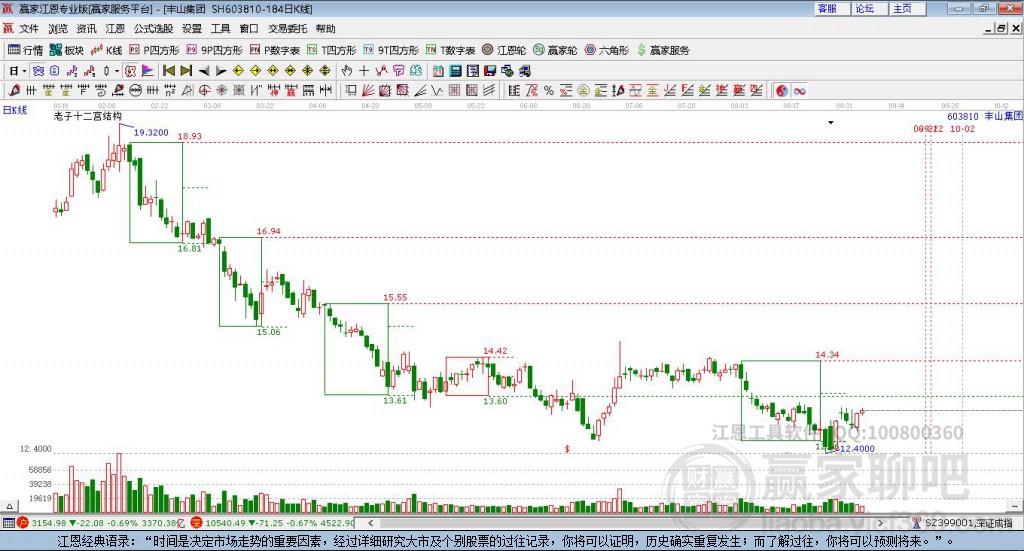Click the 客服 customer service button

832,9
